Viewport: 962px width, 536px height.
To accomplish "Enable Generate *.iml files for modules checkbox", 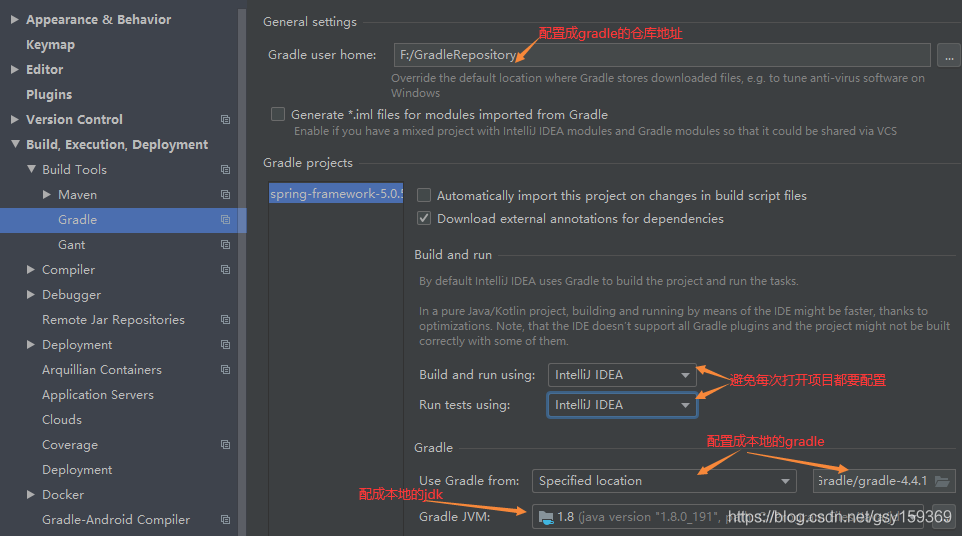I will (278, 115).
